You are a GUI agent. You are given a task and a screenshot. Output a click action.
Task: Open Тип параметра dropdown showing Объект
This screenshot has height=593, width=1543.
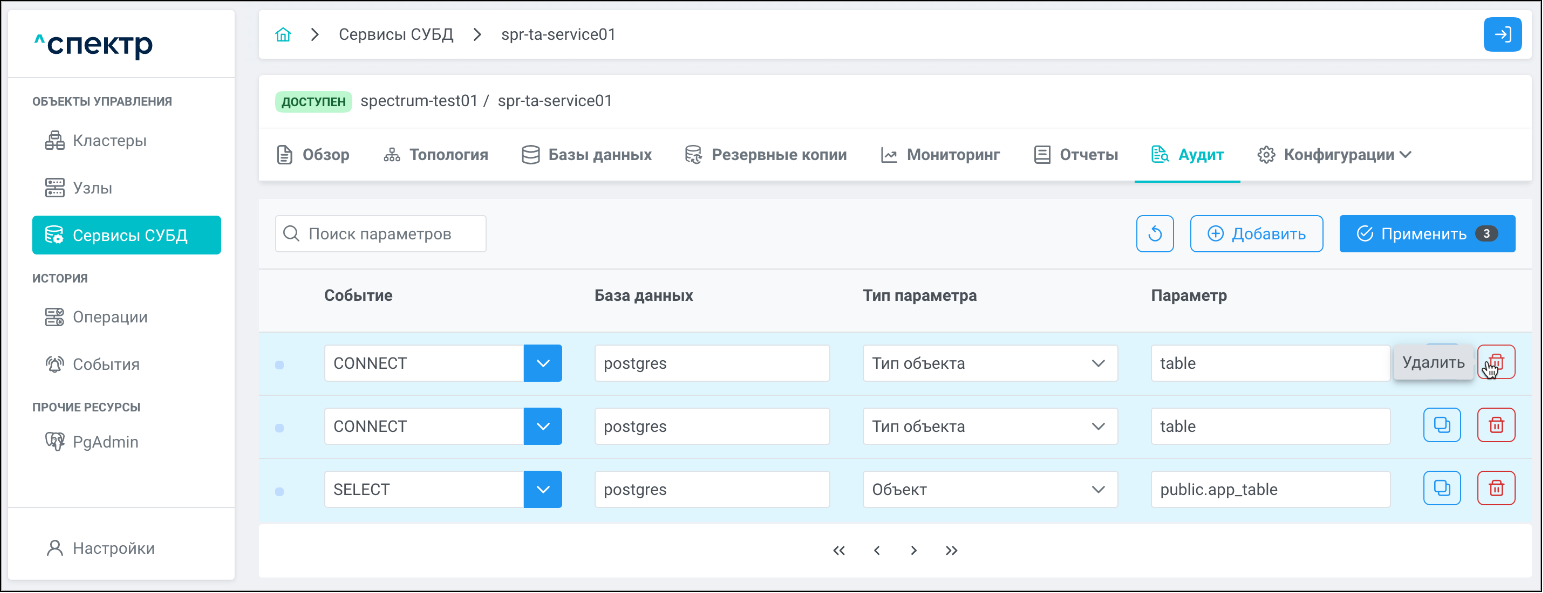click(989, 490)
